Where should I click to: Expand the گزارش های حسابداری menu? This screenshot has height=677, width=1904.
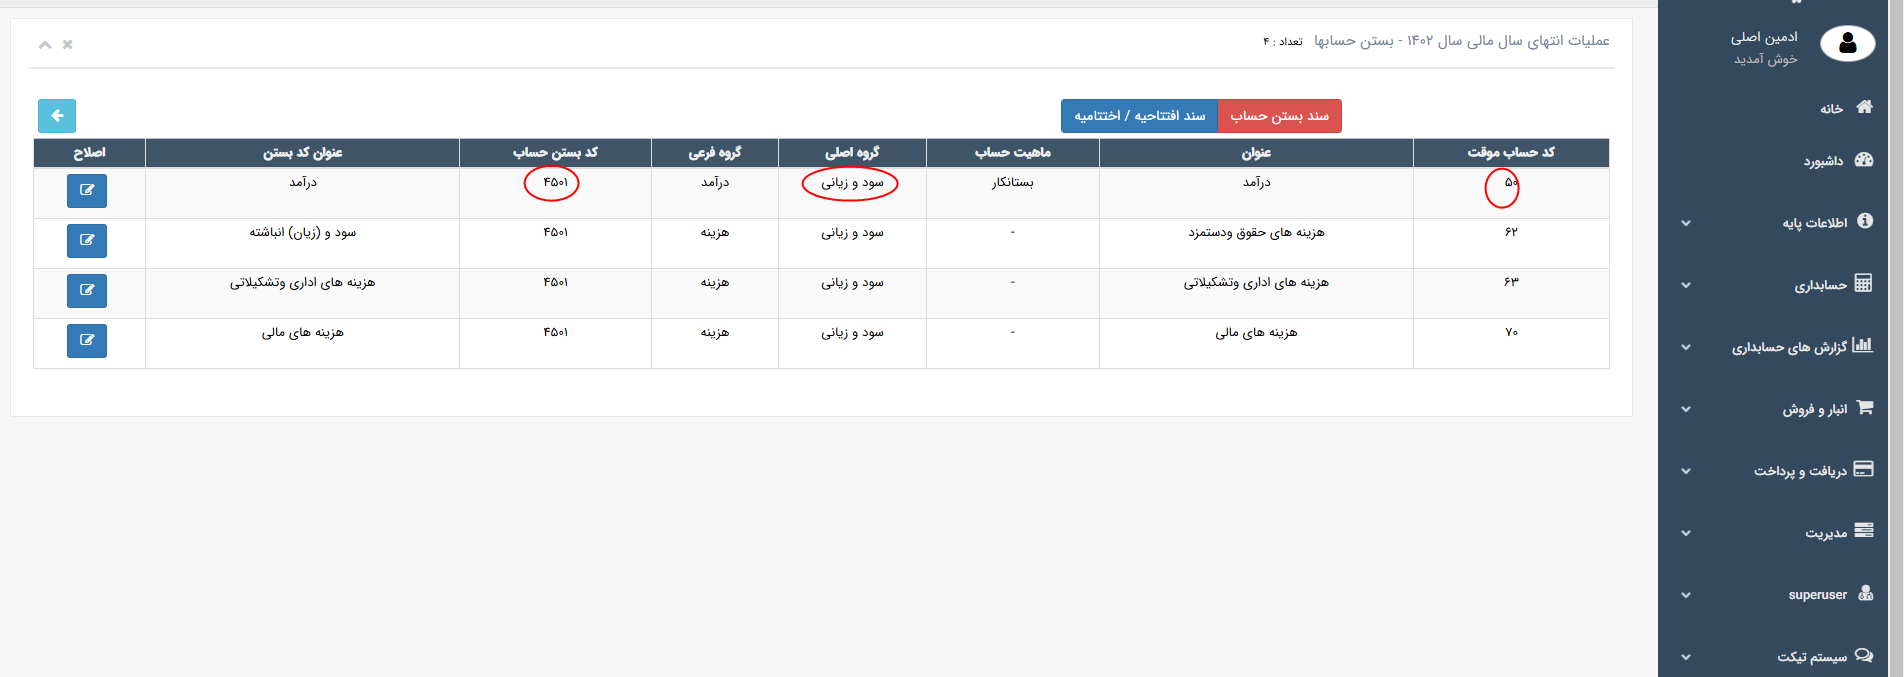[x=1789, y=347]
